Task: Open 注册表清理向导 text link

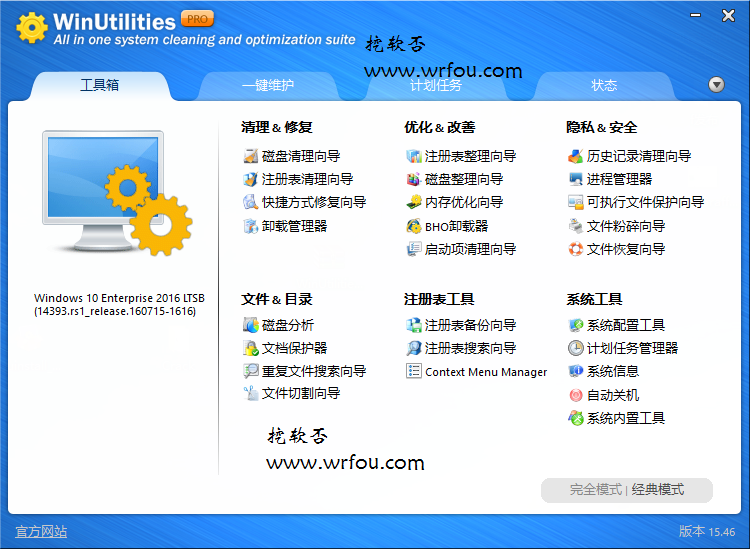Action: [x=308, y=179]
